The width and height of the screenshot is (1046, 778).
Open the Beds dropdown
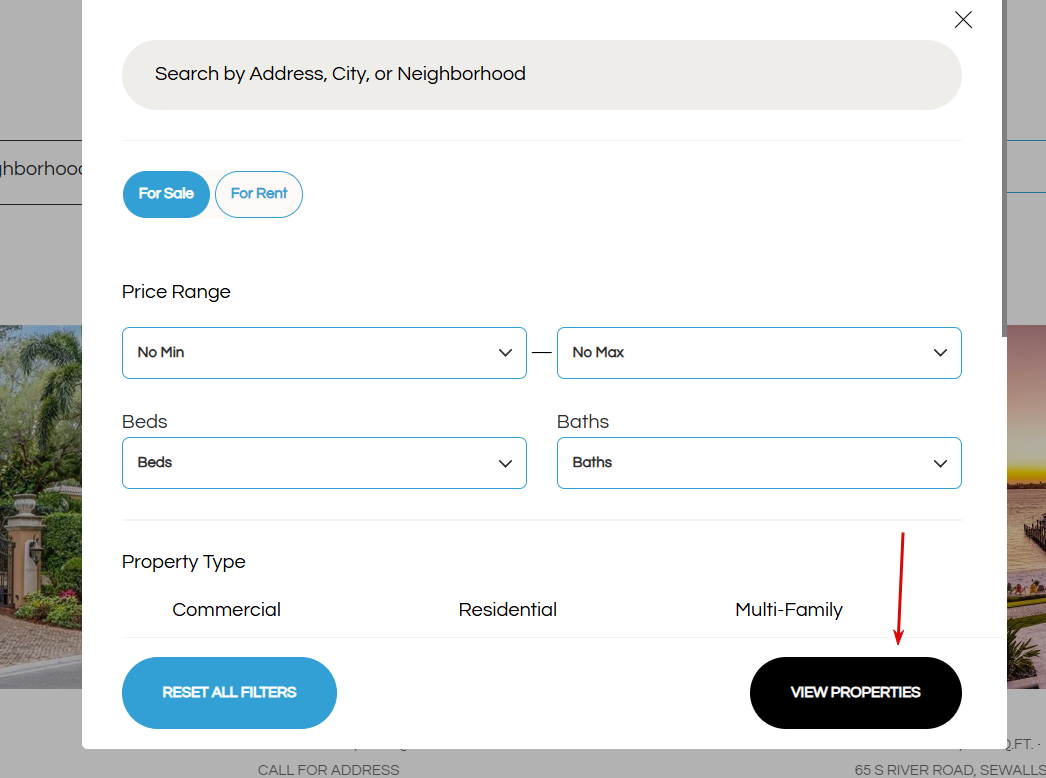324,463
